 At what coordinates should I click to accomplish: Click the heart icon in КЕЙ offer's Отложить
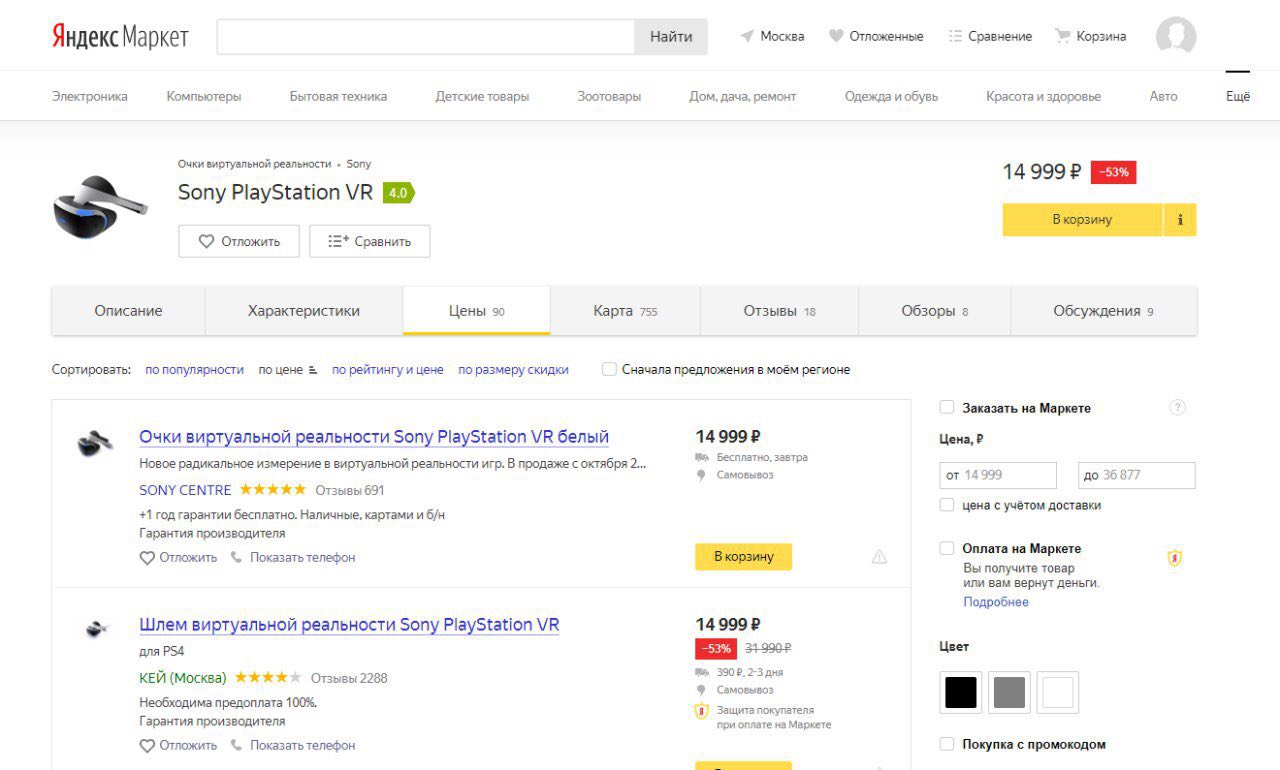[147, 746]
